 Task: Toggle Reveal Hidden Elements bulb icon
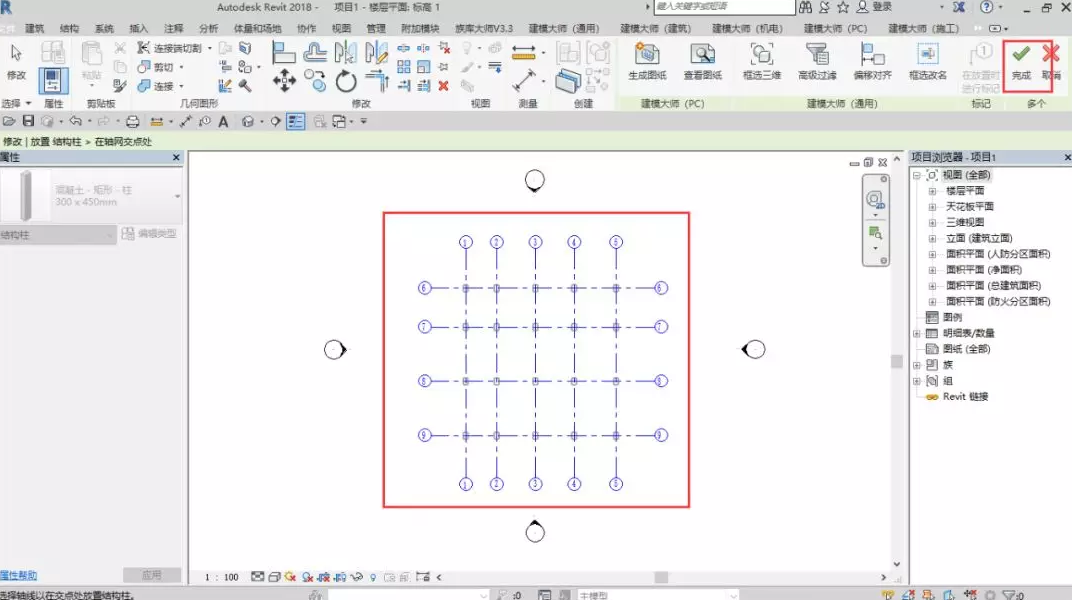[x=373, y=577]
